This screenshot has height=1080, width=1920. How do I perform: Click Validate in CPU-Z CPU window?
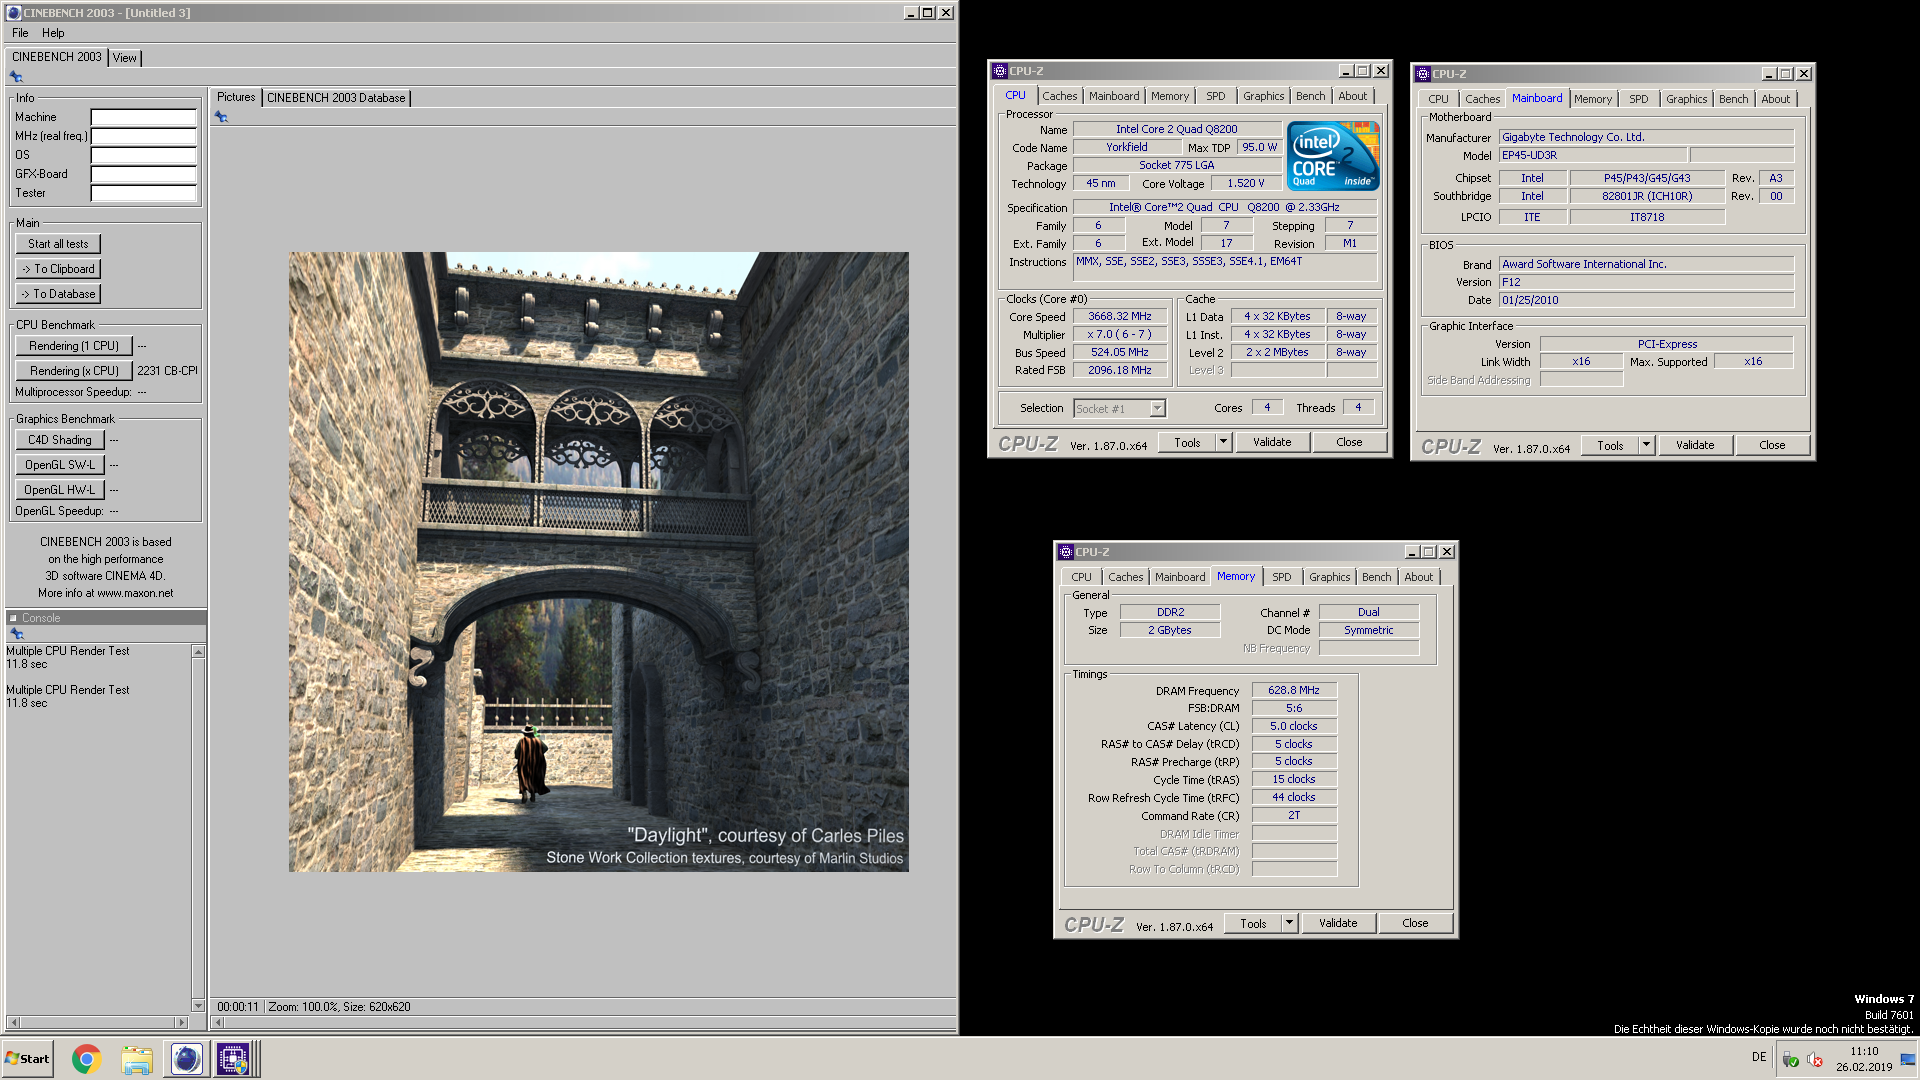click(1272, 442)
